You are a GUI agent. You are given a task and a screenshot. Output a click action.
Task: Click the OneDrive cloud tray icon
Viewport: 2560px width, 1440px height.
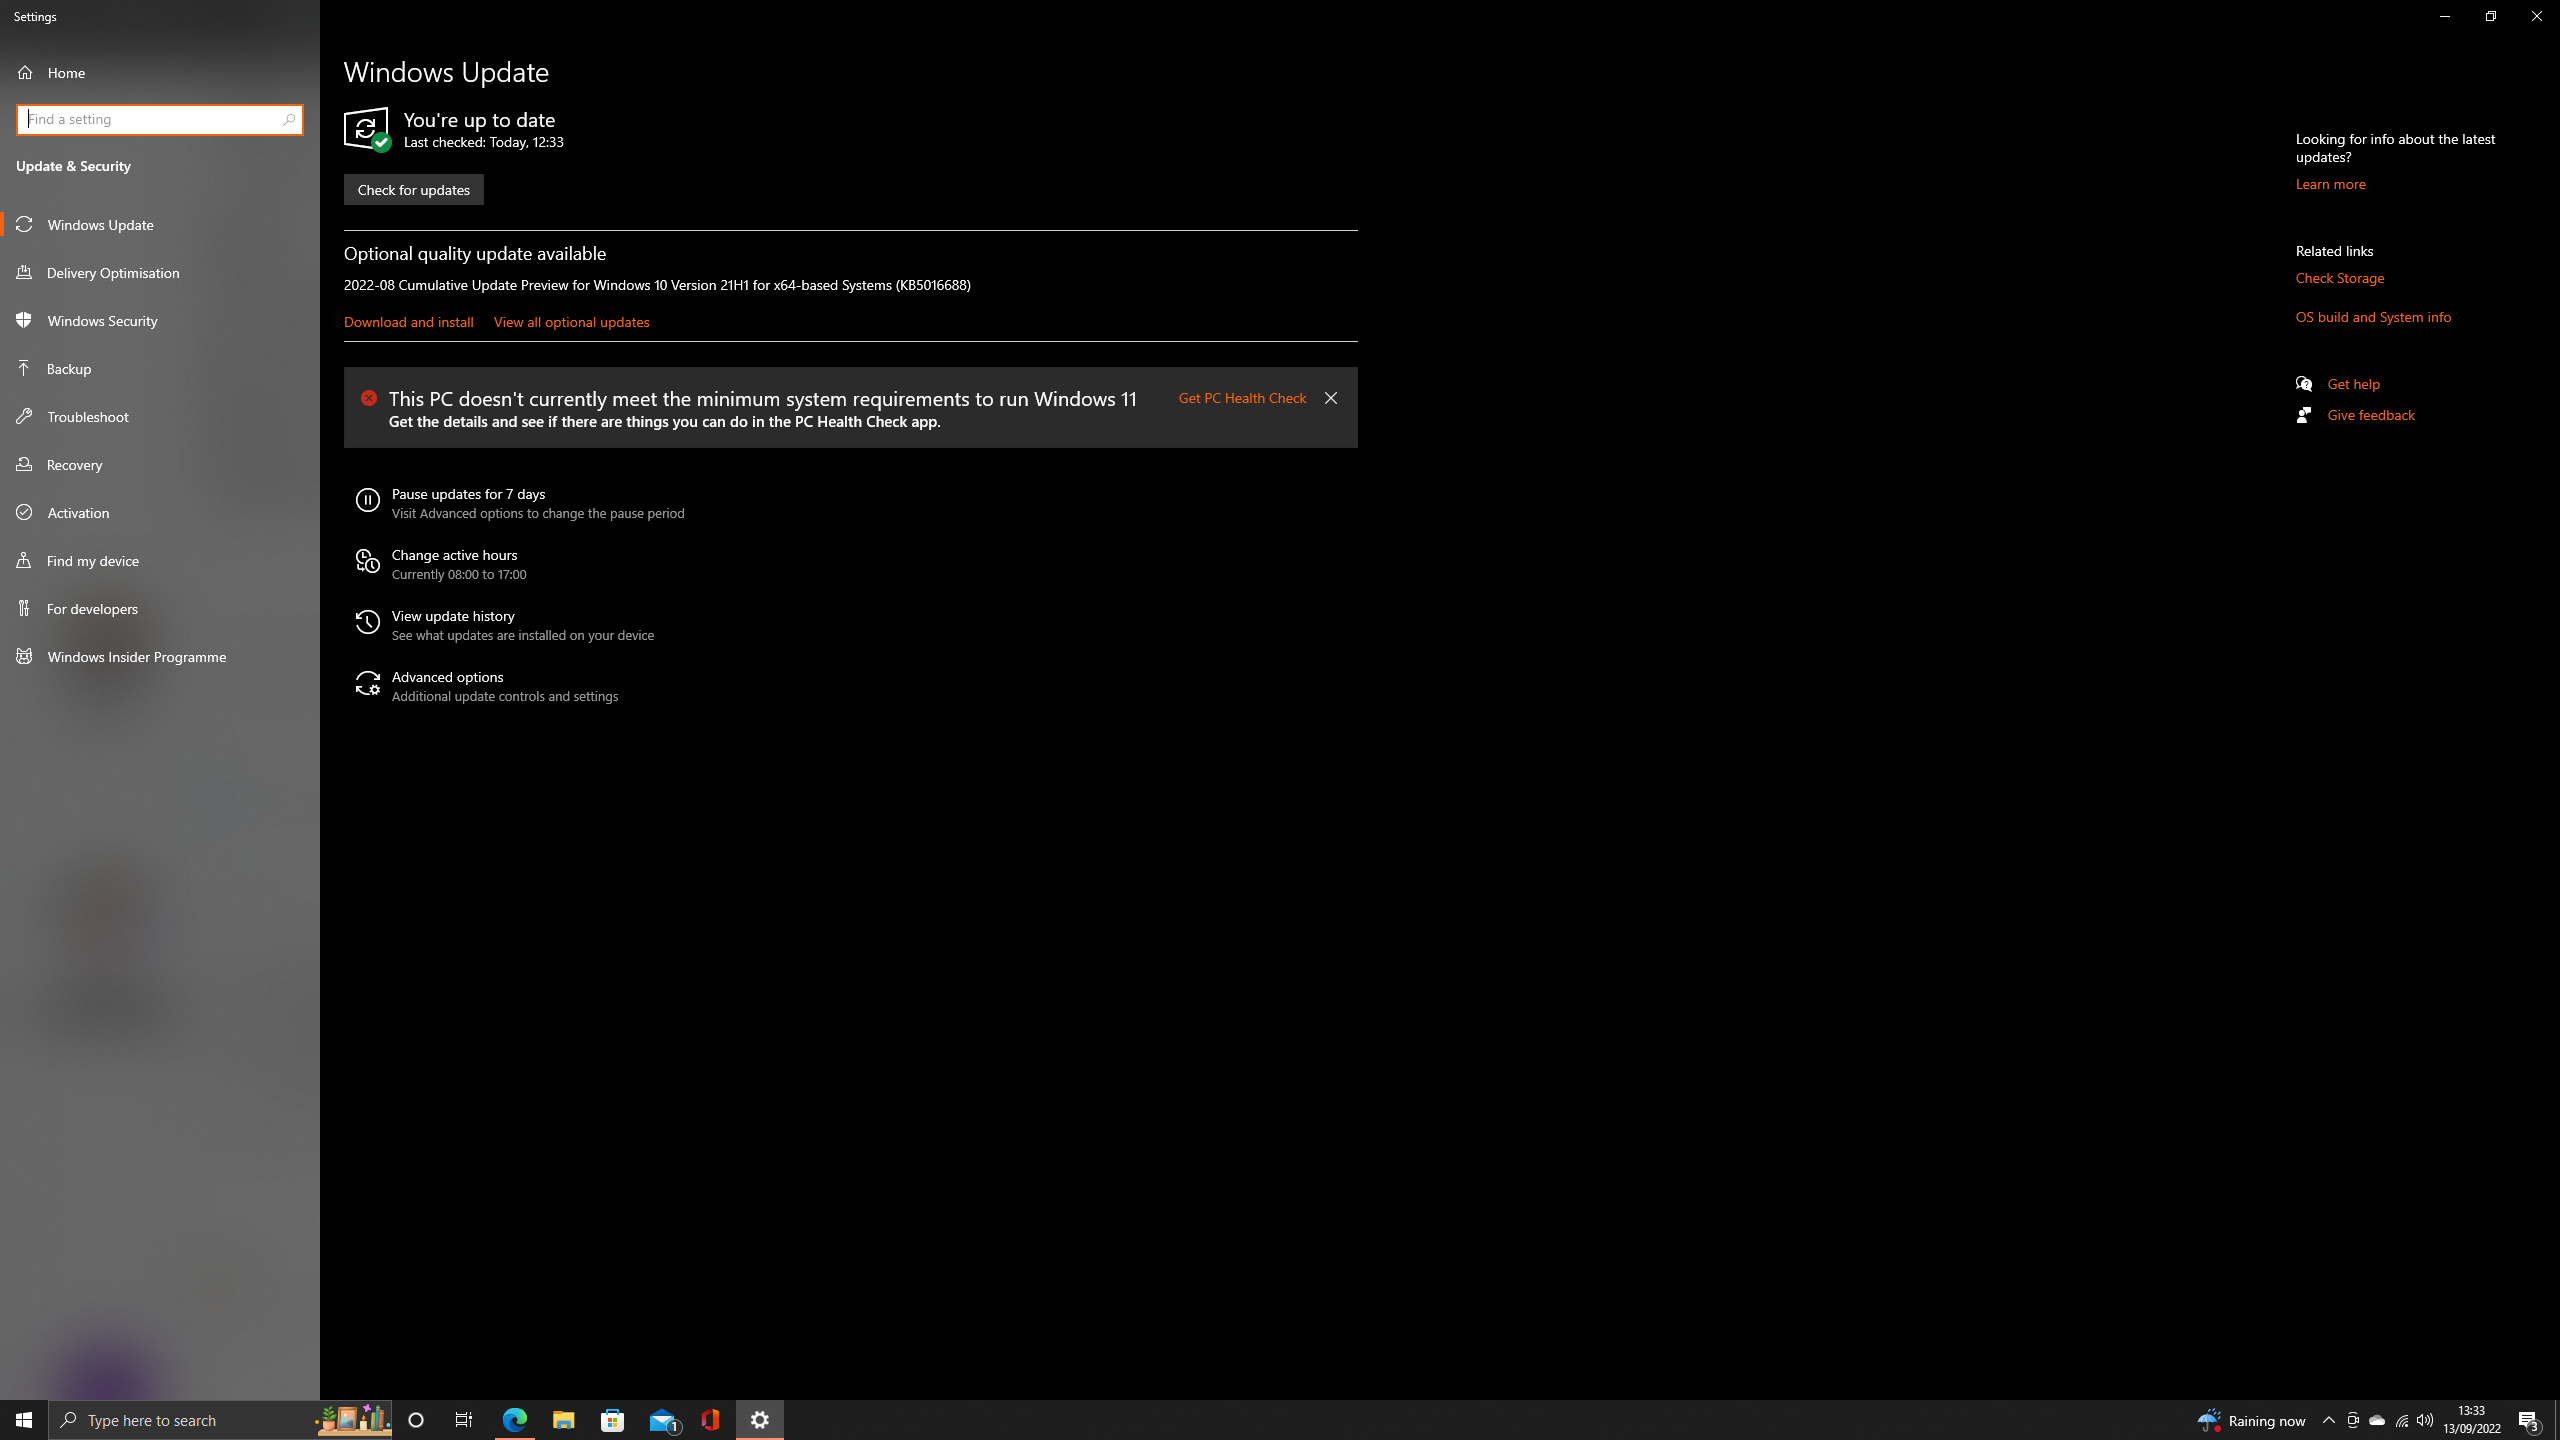(2377, 1420)
